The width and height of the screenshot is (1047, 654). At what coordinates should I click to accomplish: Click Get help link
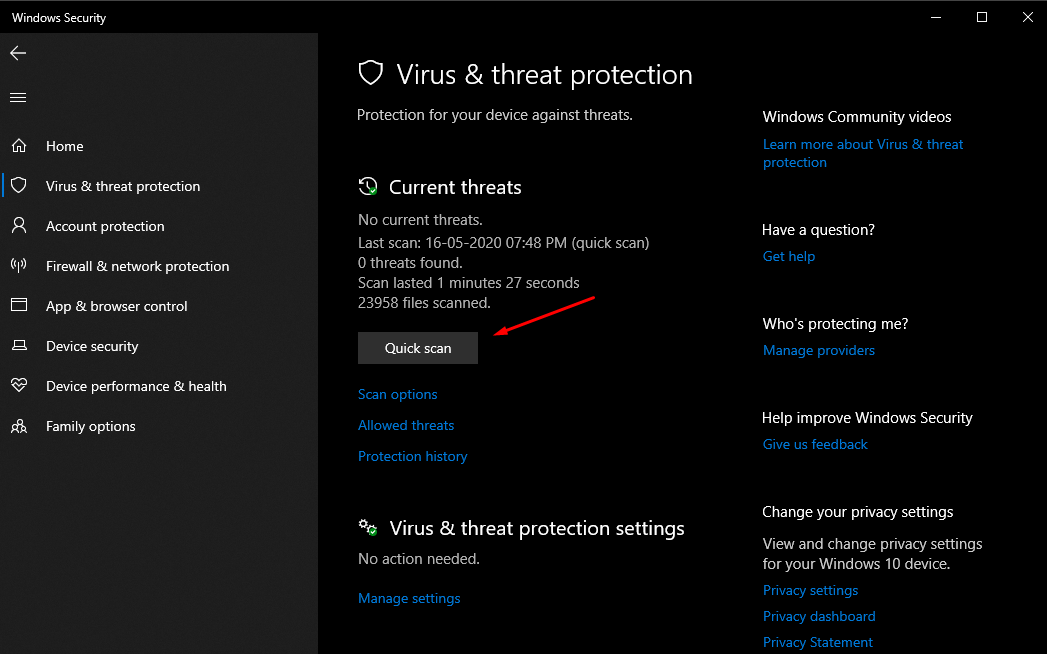tap(789, 256)
